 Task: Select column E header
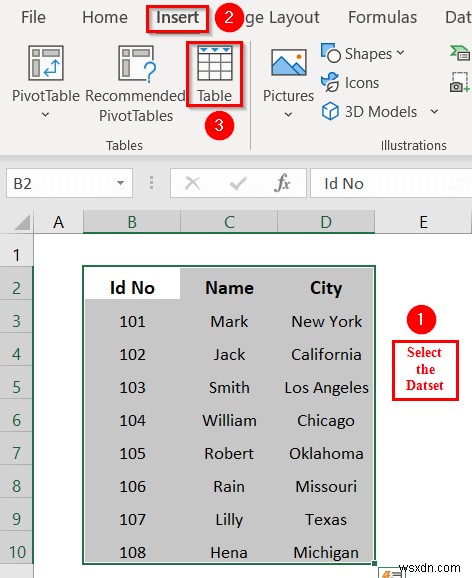[423, 222]
